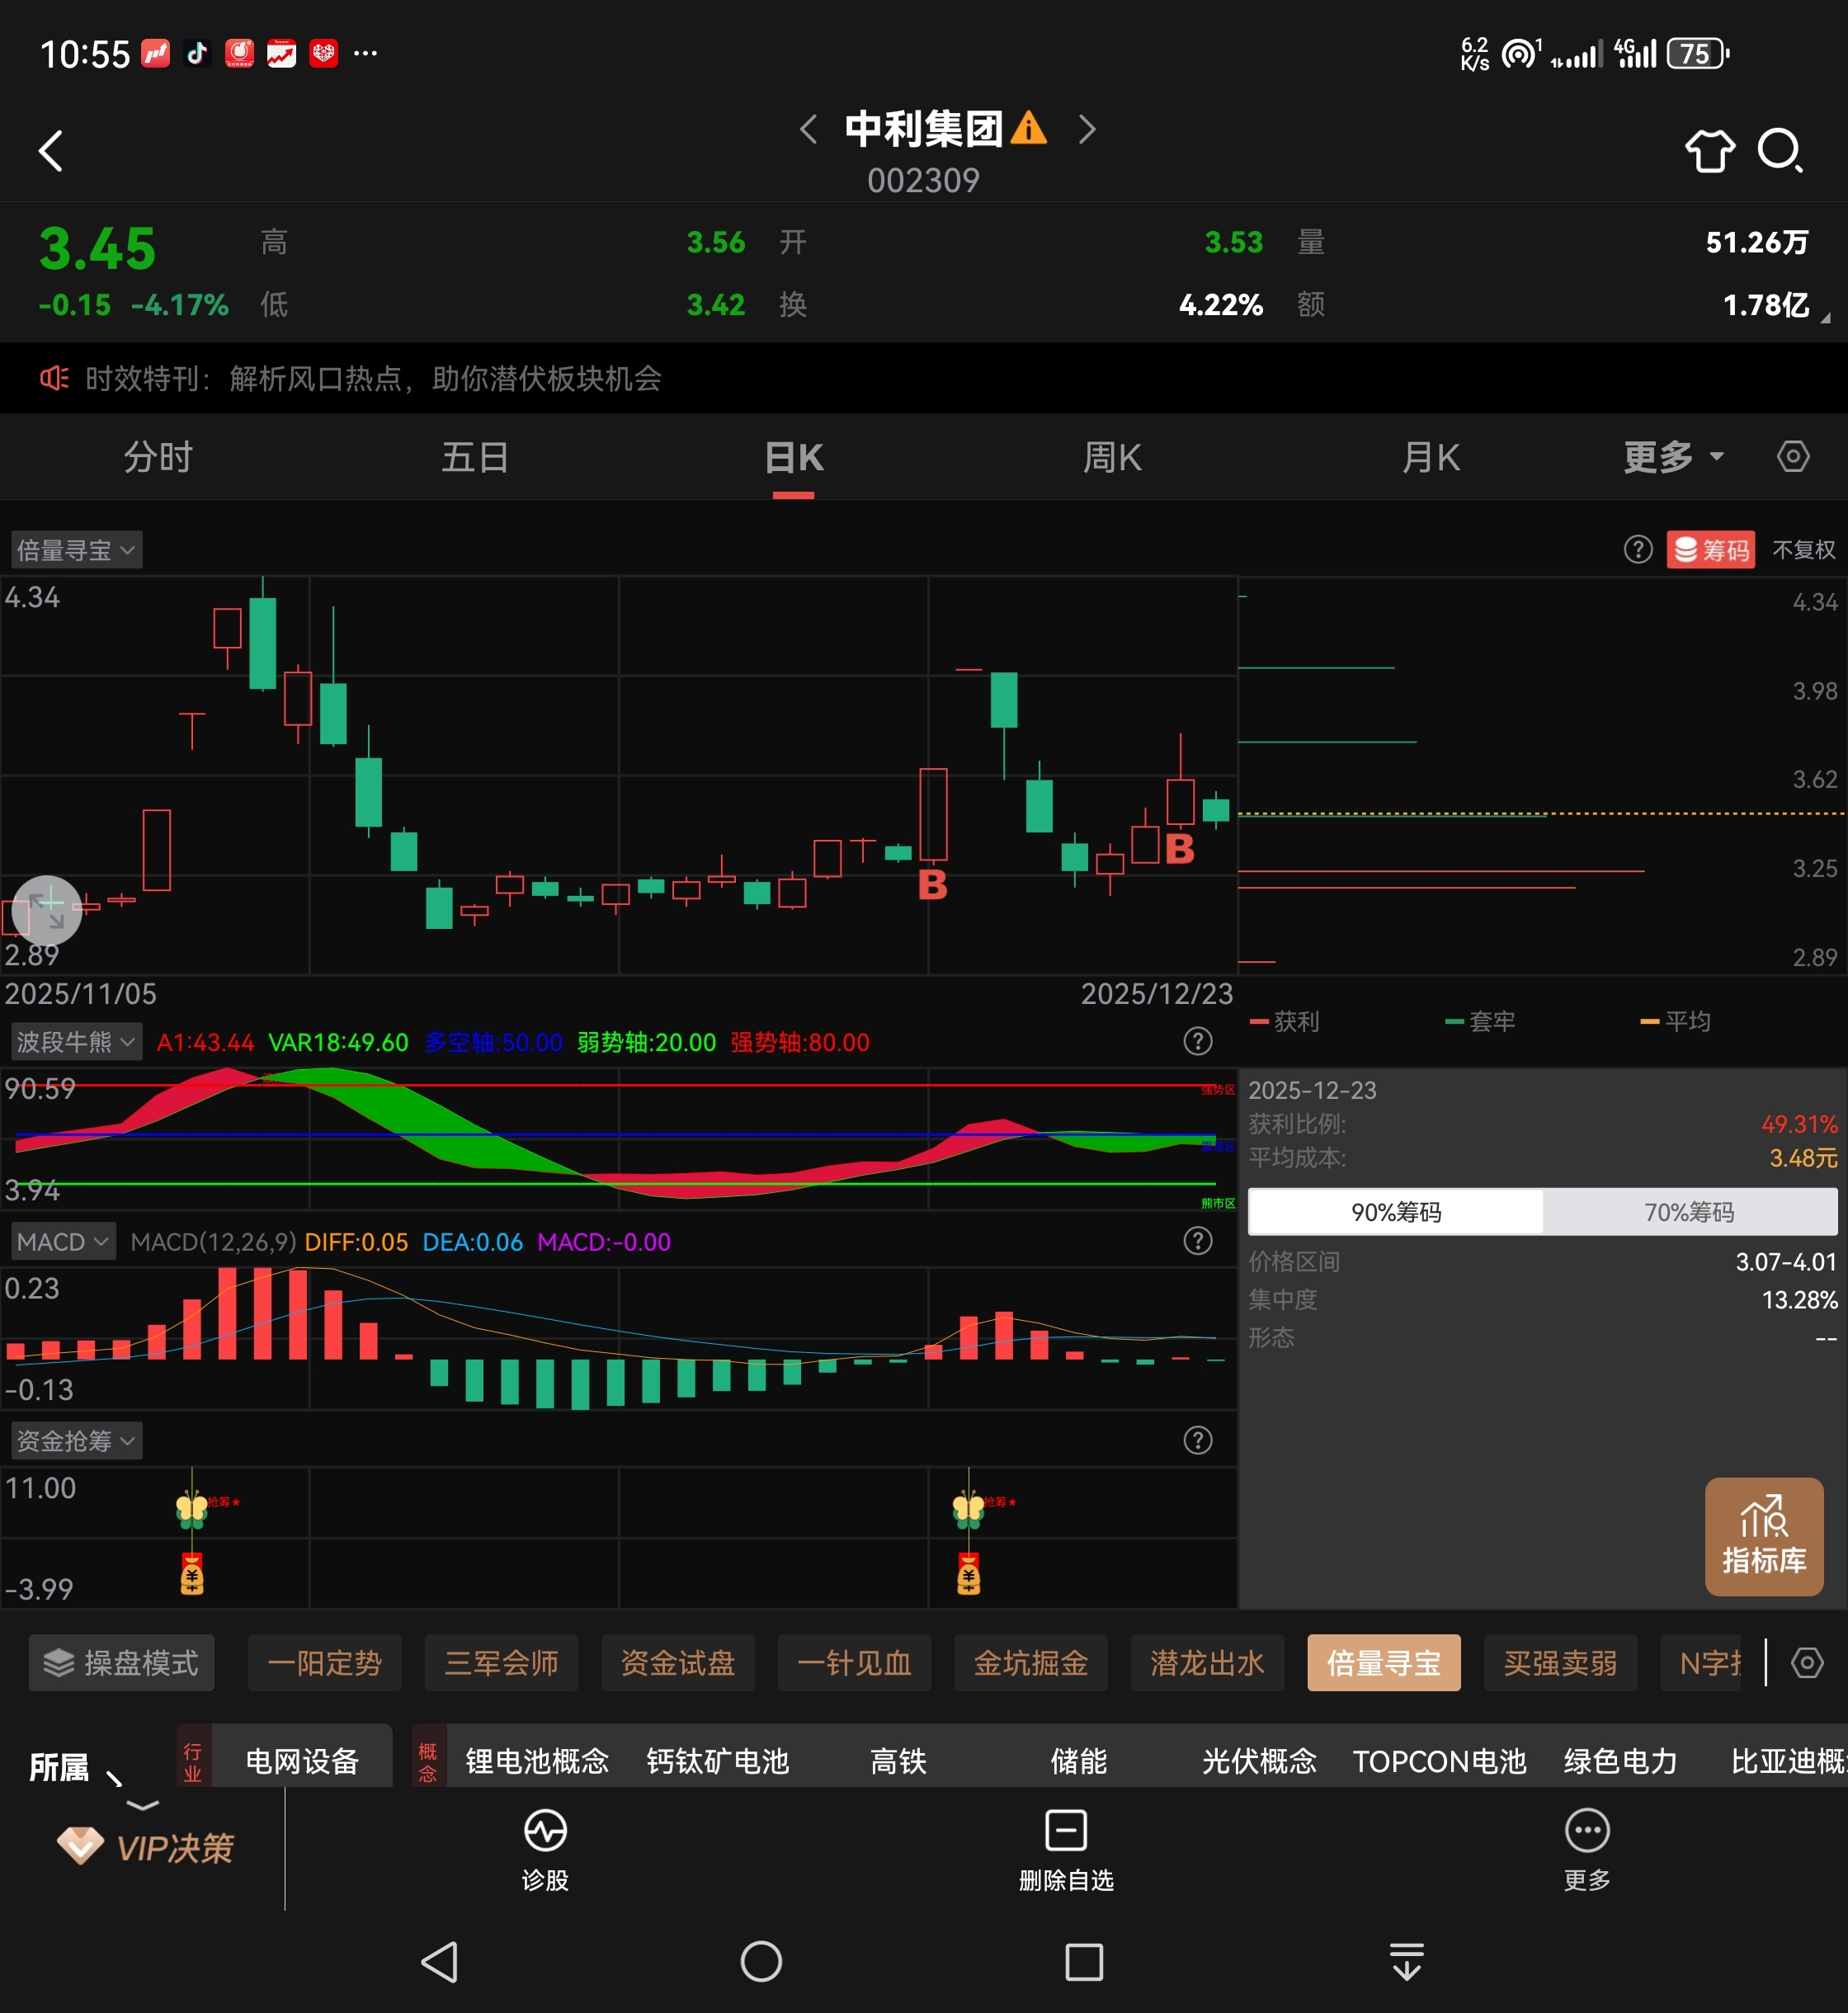Select the 70%筹码 segment
This screenshot has height=2013, width=1848.
1688,1212
